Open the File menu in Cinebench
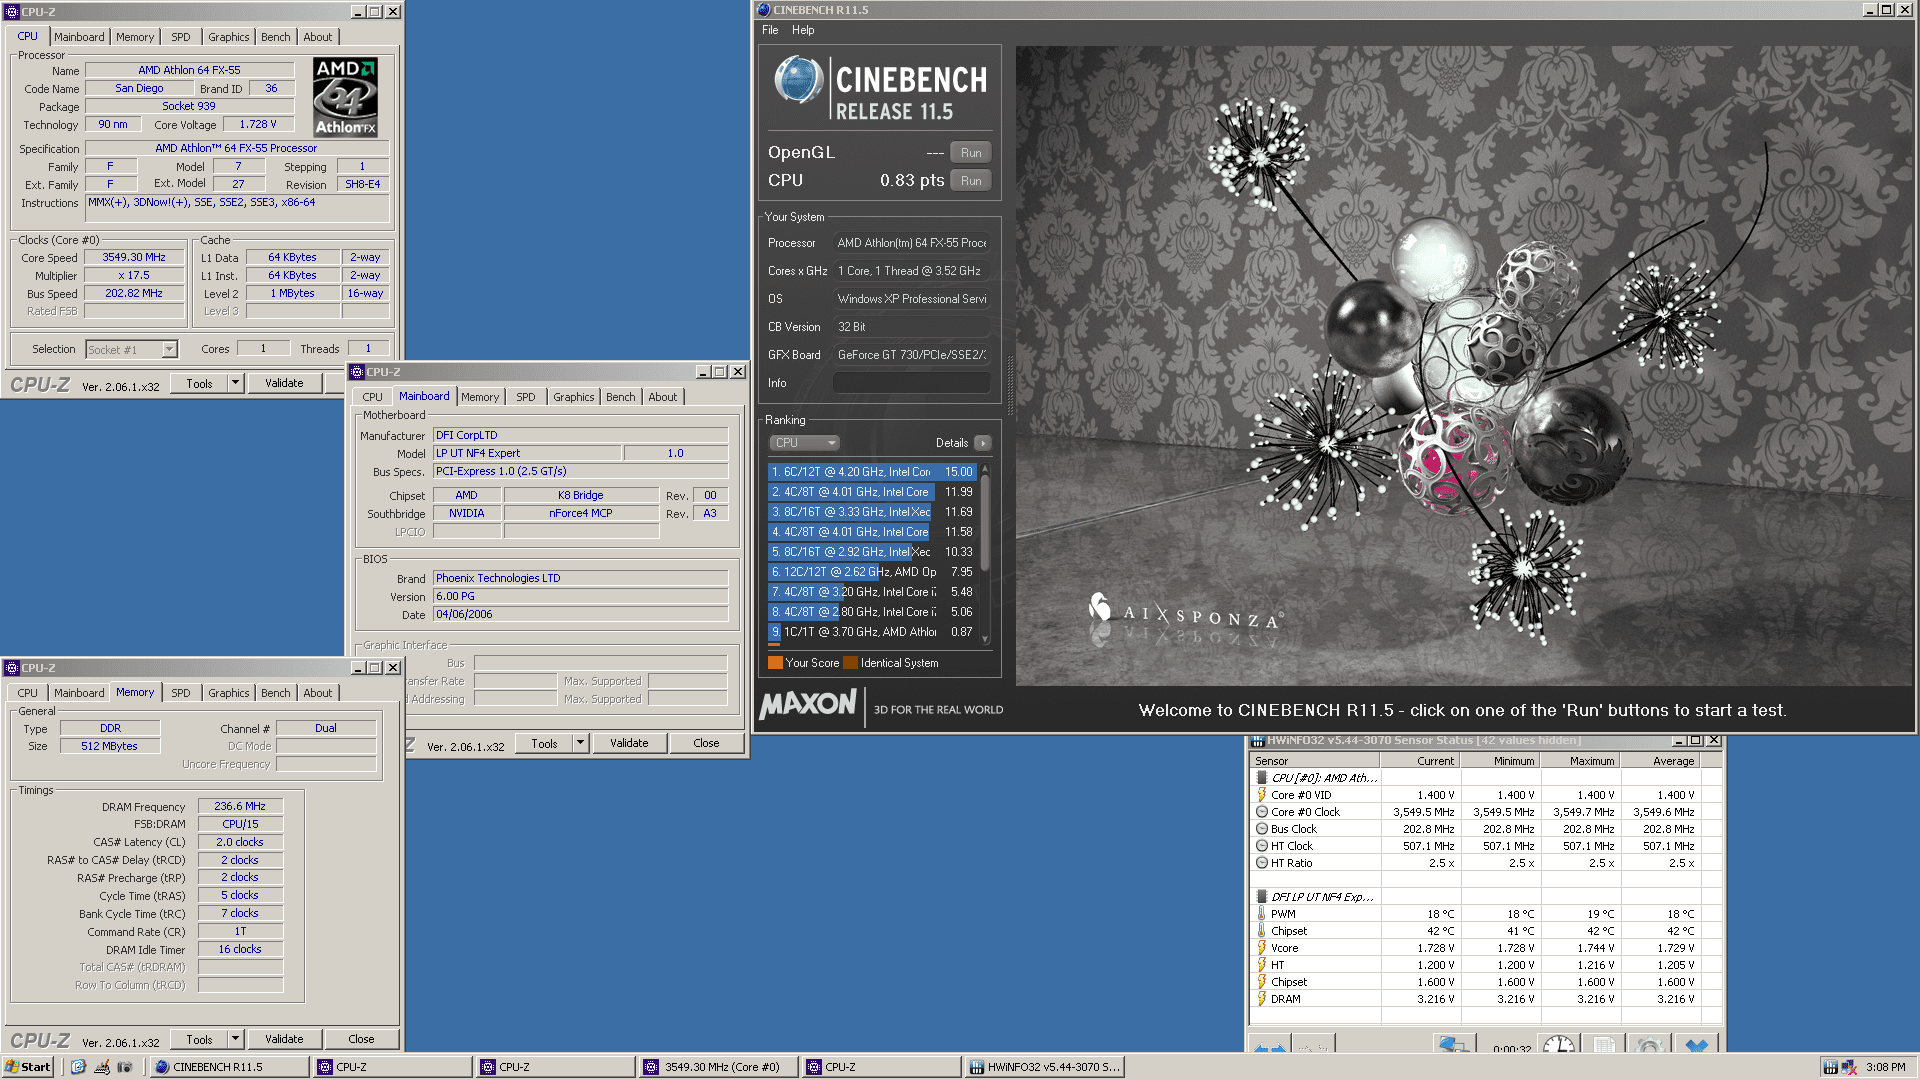1920x1080 pixels. [x=770, y=30]
